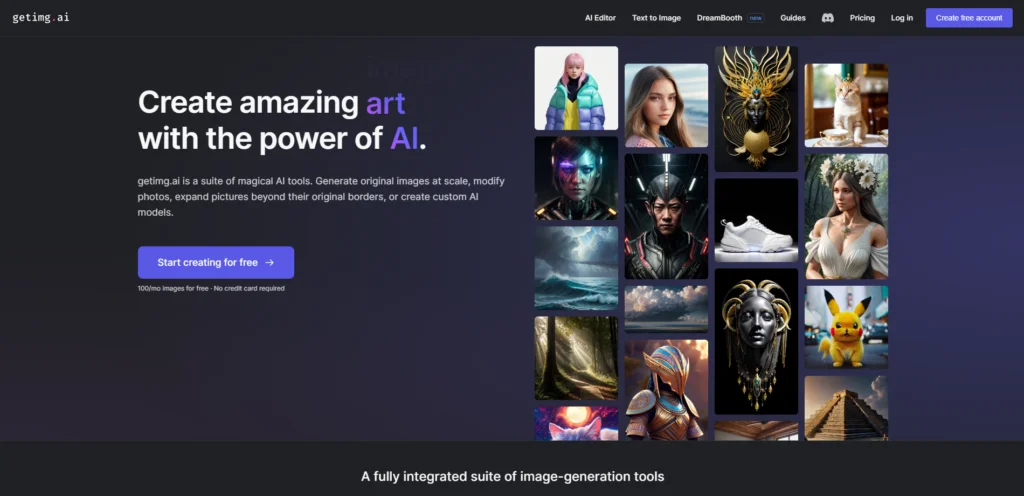Click Start creating for free button
1024x496 pixels.
click(x=216, y=262)
